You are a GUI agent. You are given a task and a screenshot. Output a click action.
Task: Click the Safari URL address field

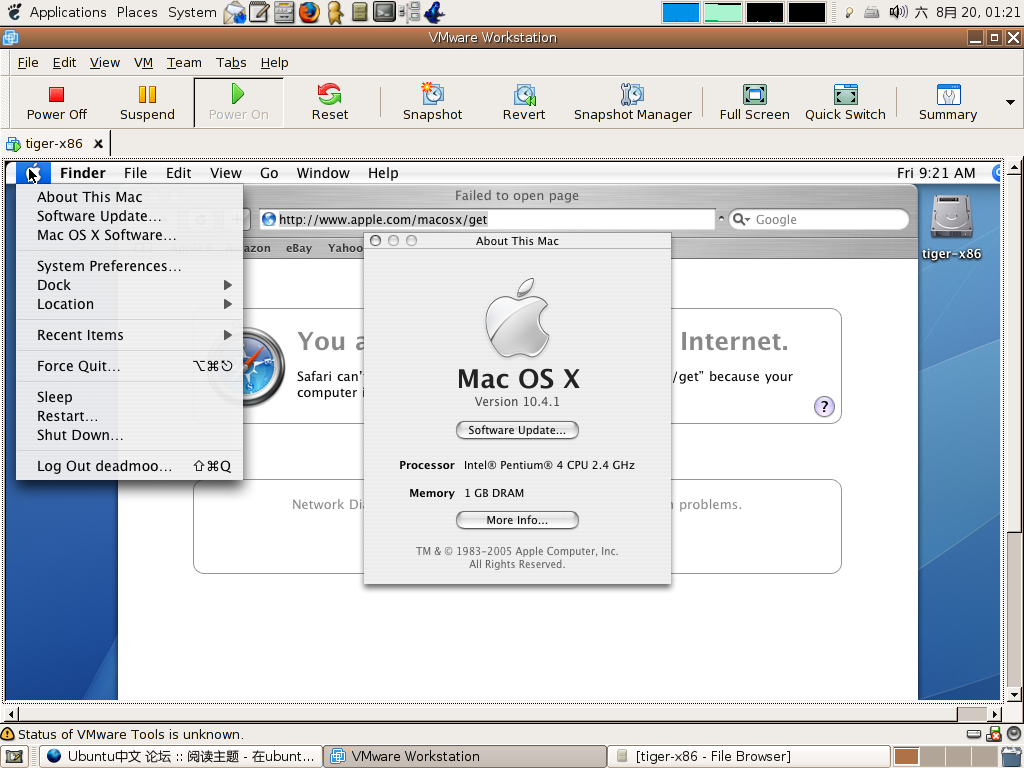(x=487, y=219)
